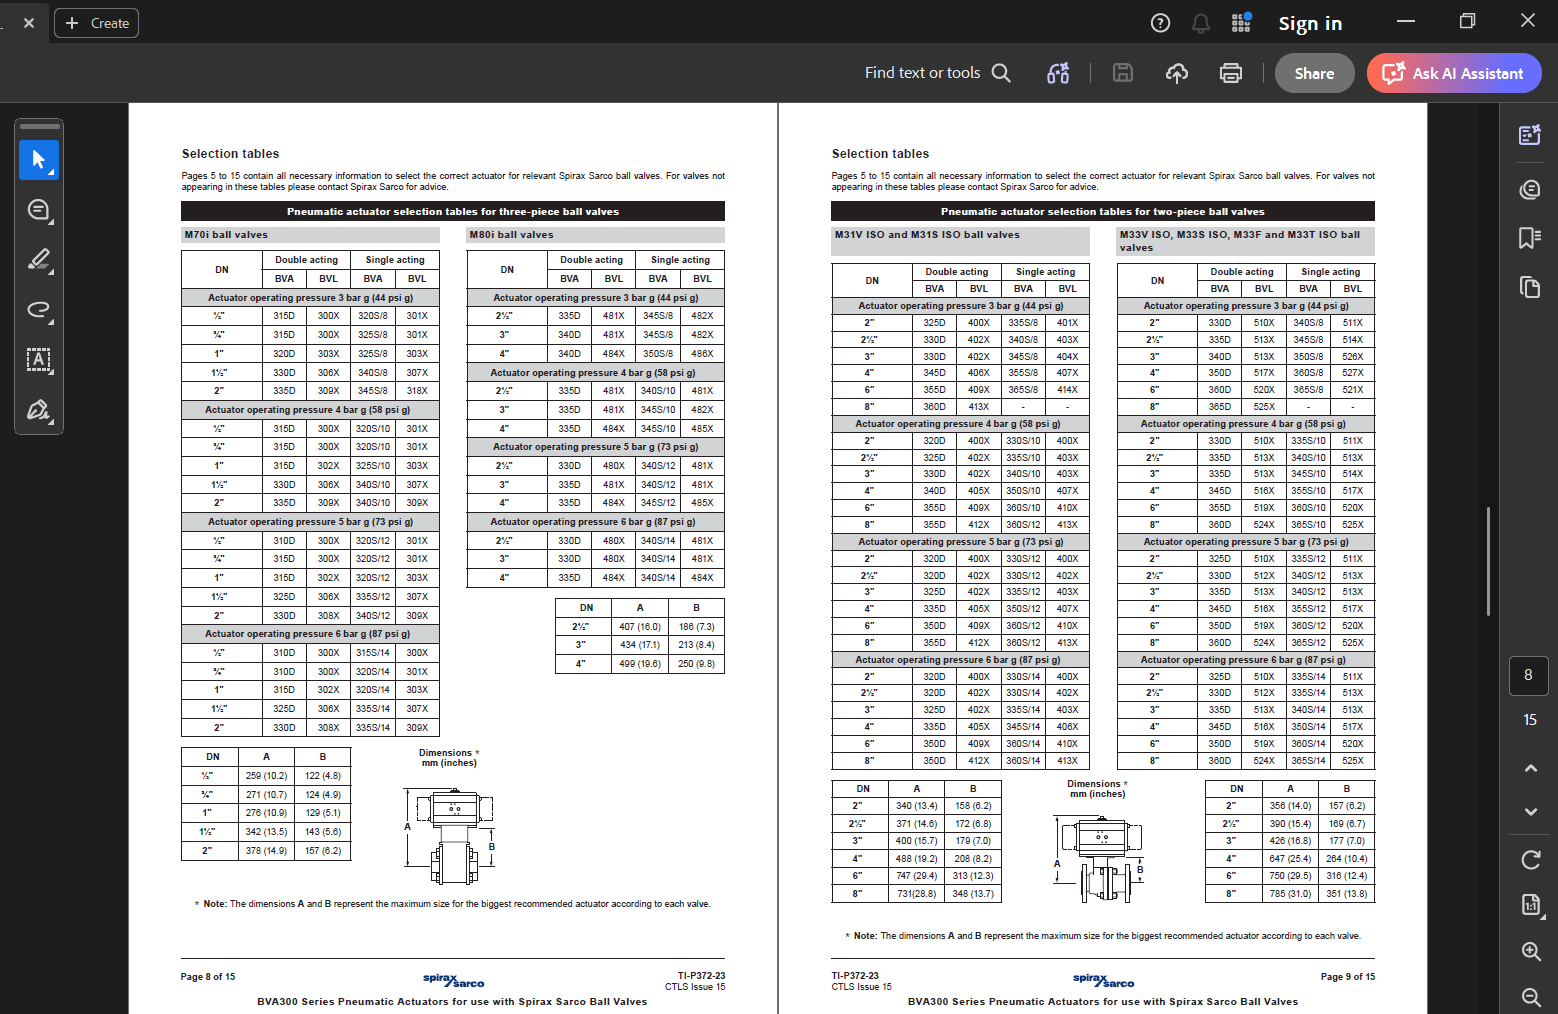Click the '731(28.8)' dimension cell

pos(917,894)
